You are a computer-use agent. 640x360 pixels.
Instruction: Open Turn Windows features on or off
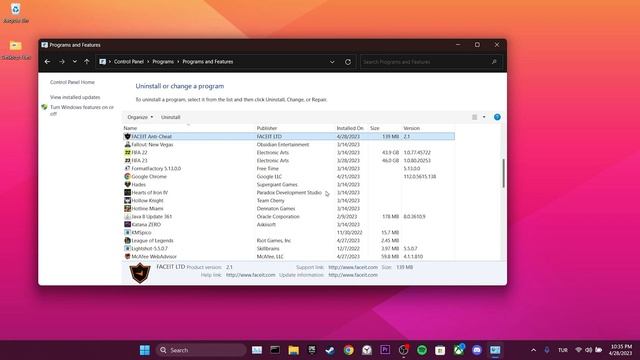click(x=82, y=110)
